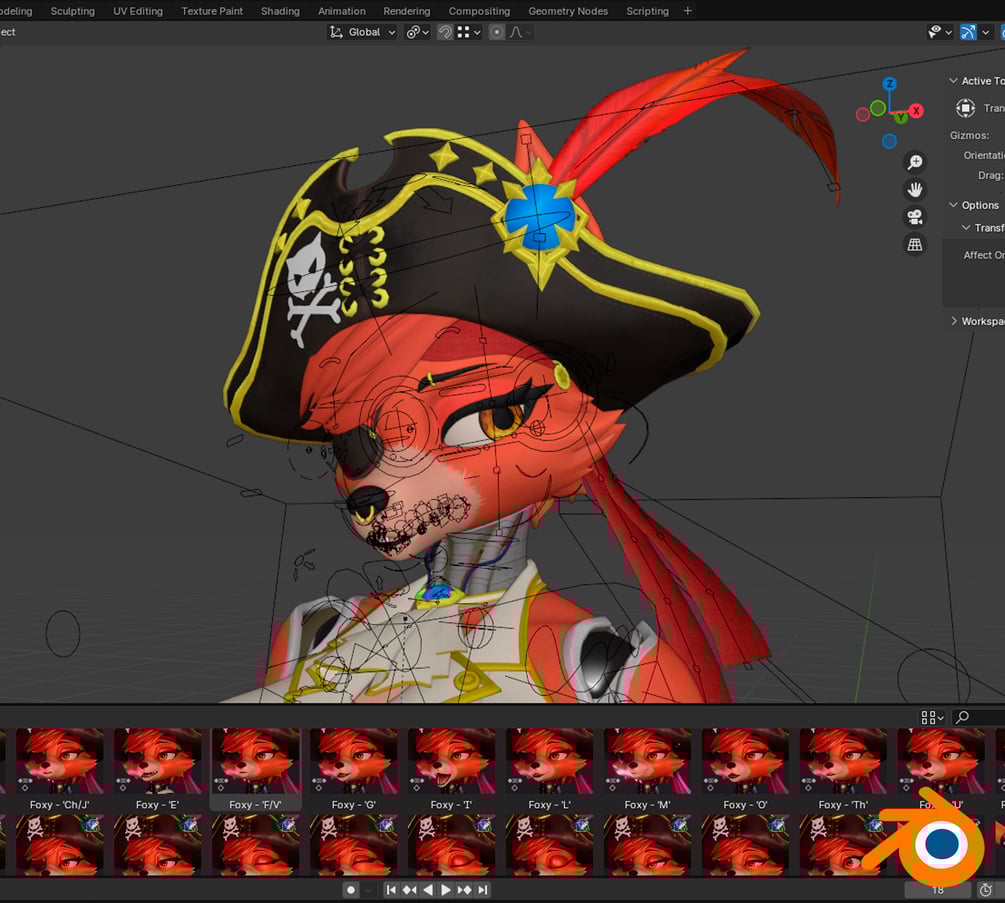This screenshot has width=1005, height=903.
Task: Open the snapping options dropdown
Action: pyautogui.click(x=469, y=32)
